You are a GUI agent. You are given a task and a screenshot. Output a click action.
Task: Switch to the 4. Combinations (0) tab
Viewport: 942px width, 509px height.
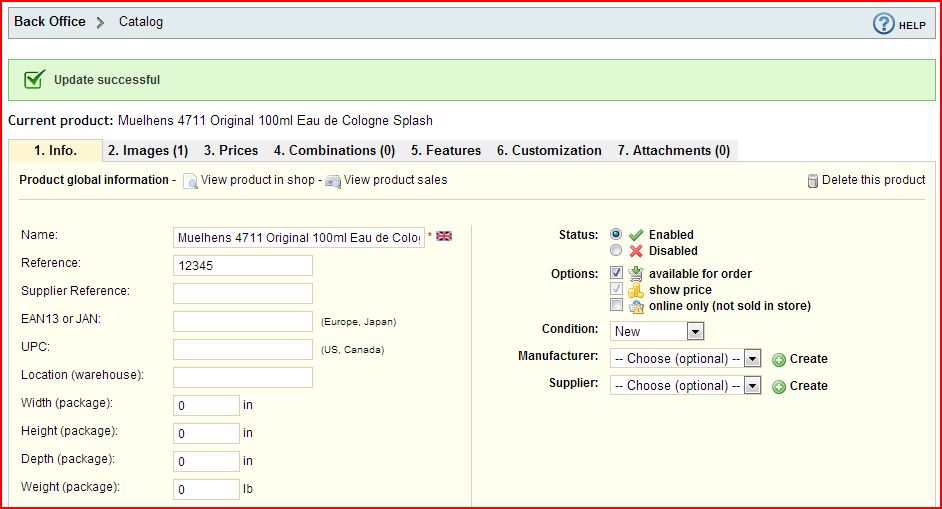(x=335, y=150)
